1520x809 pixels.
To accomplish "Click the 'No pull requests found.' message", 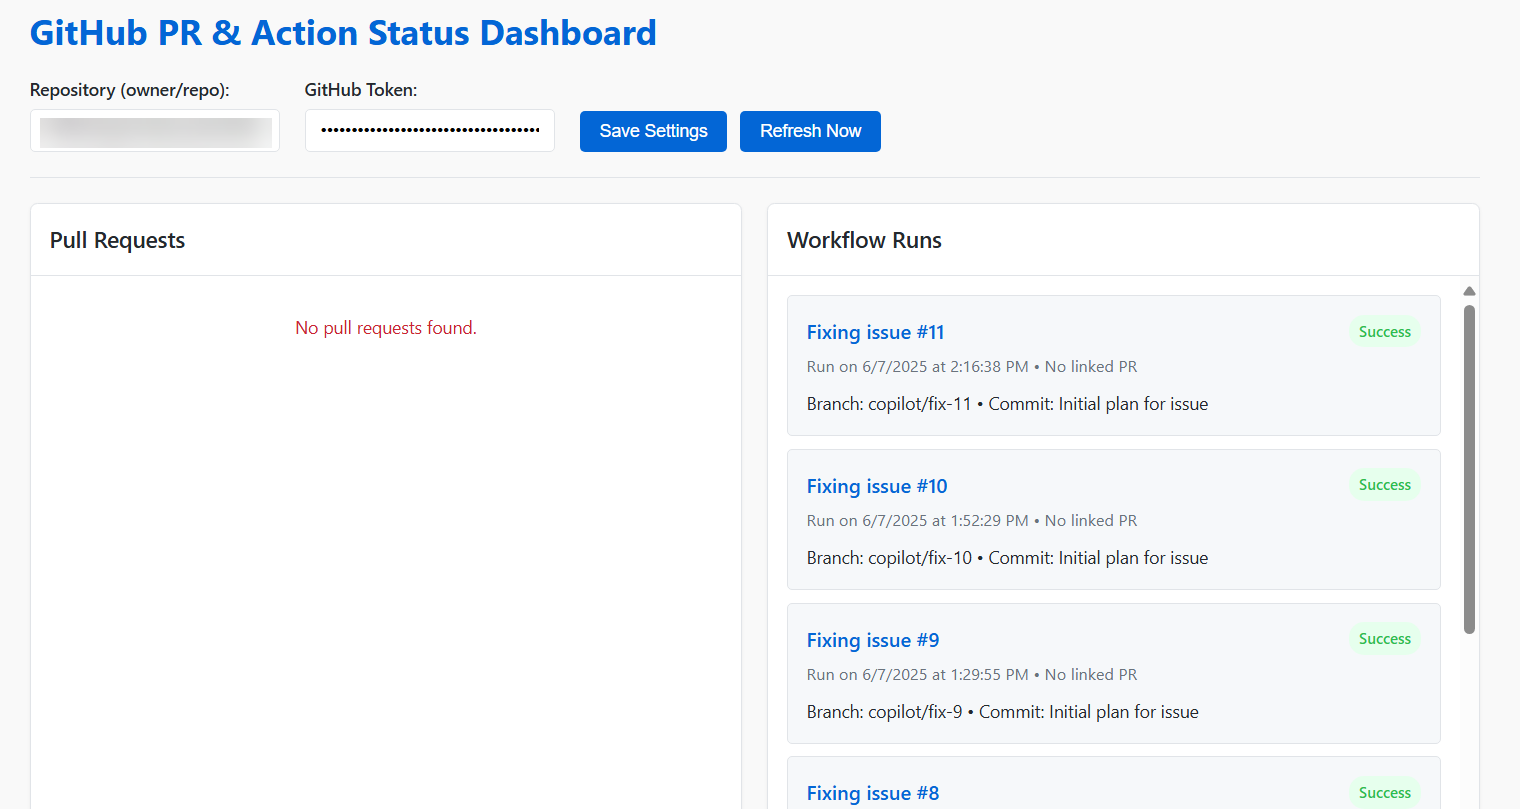I will click(386, 328).
